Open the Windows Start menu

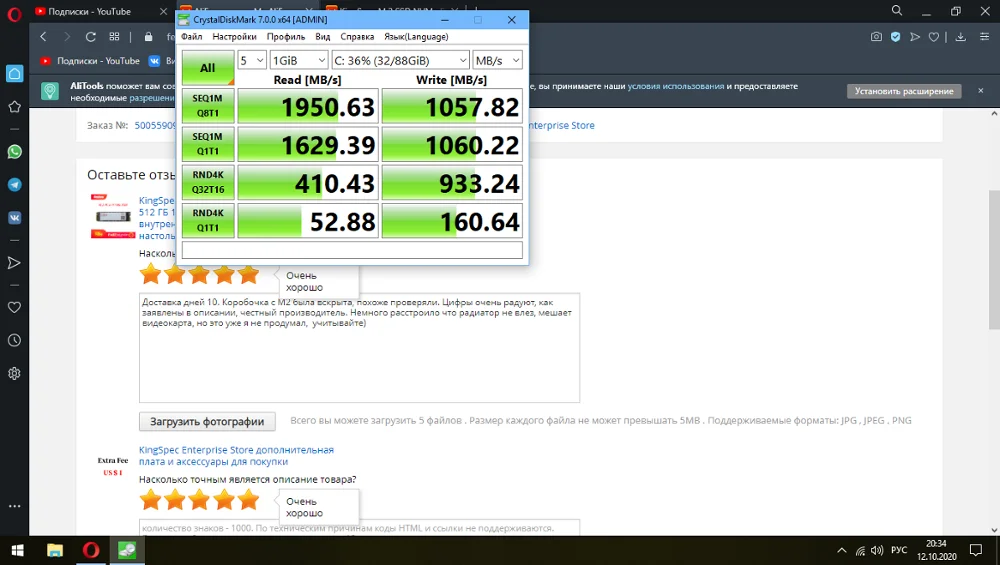pos(17,550)
